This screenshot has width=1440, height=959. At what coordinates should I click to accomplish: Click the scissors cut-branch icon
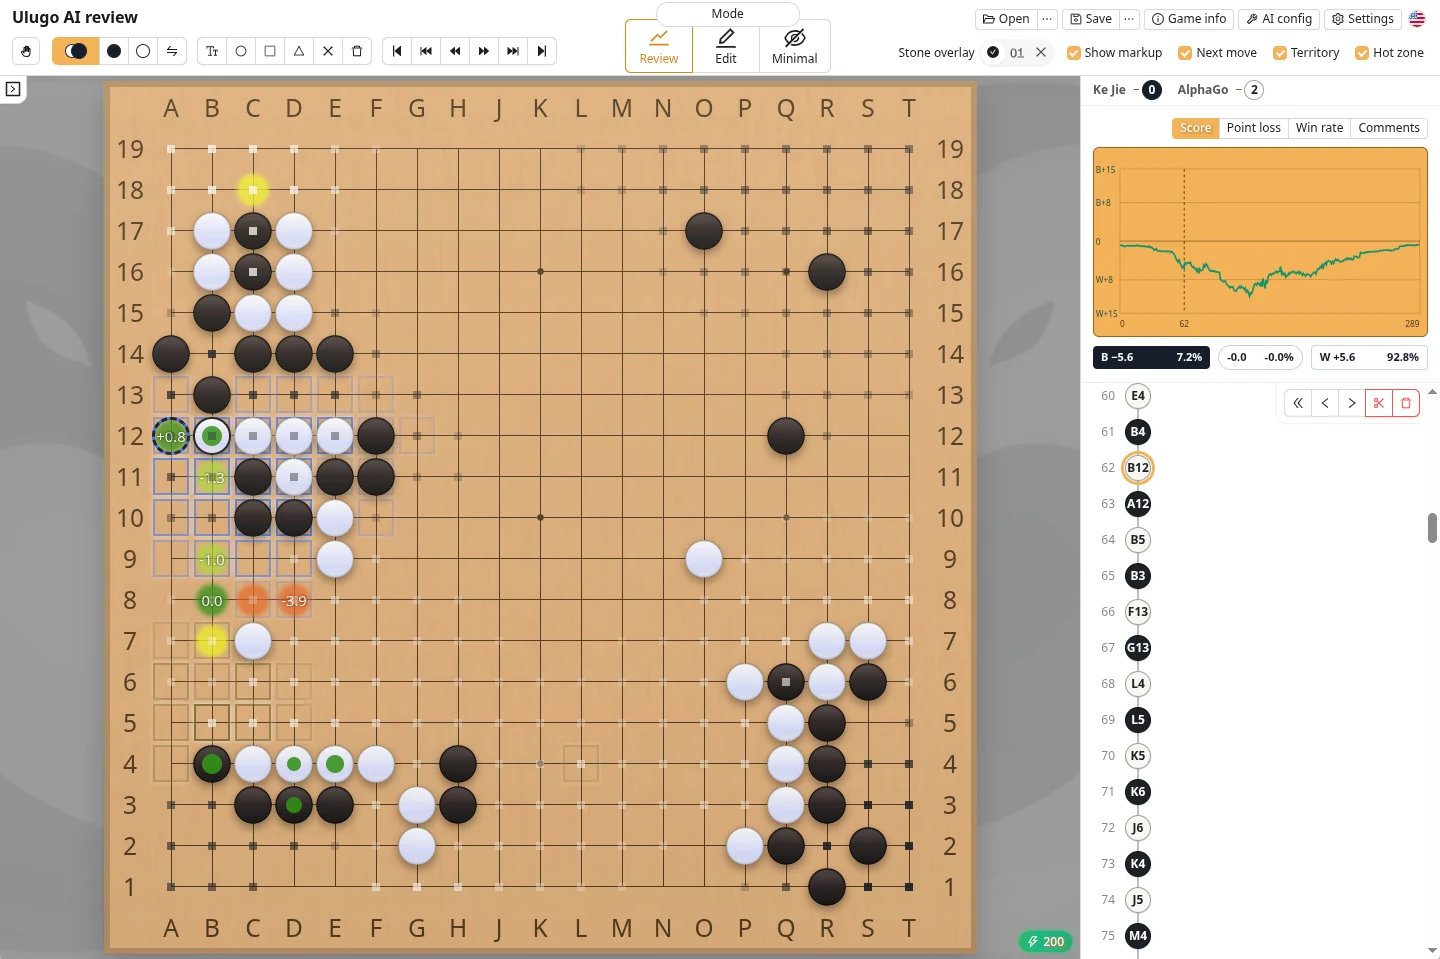tap(1378, 403)
